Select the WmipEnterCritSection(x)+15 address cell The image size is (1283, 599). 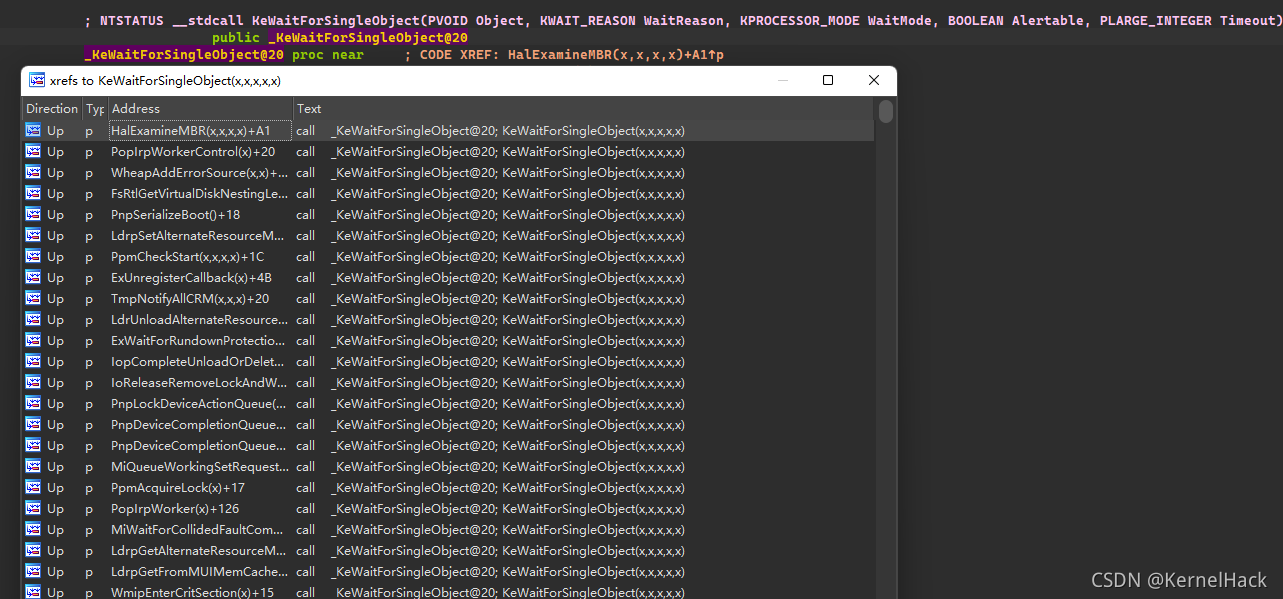coord(199,592)
